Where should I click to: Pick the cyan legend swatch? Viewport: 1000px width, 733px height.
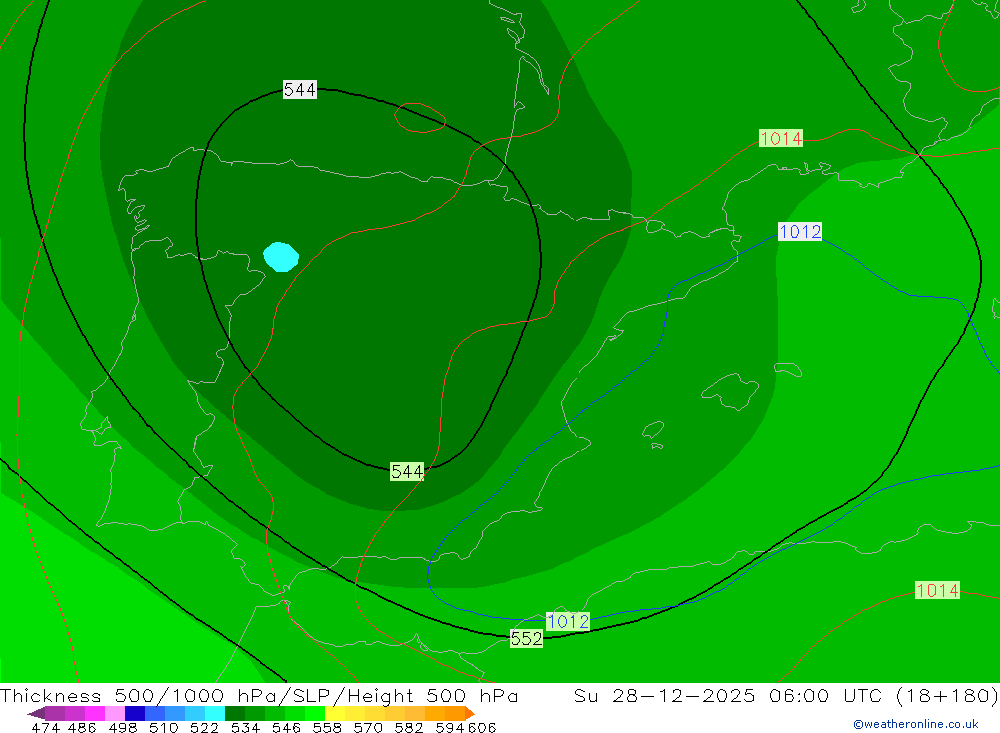(214, 713)
